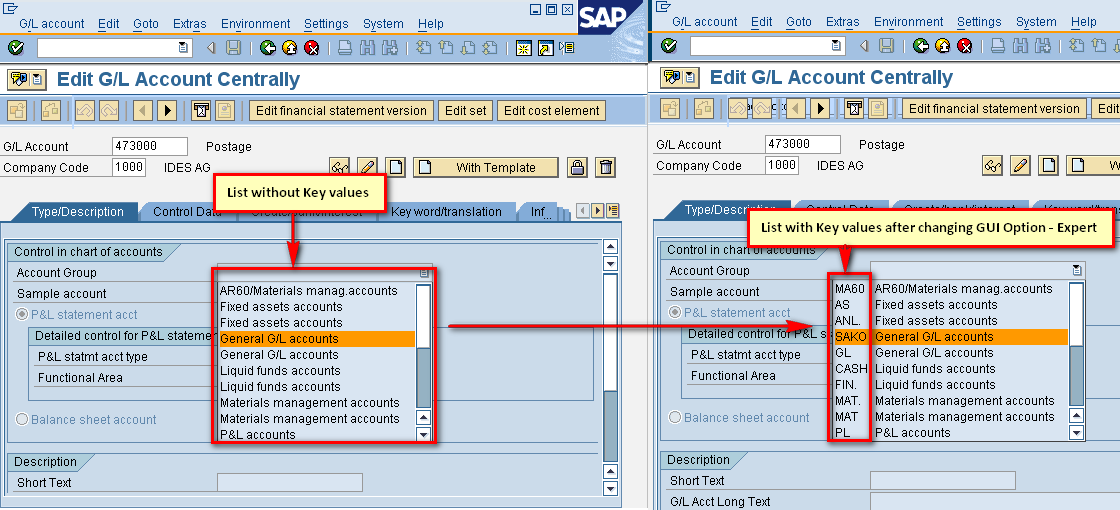
Task: Click the pencil Change icon in left window
Action: click(367, 167)
